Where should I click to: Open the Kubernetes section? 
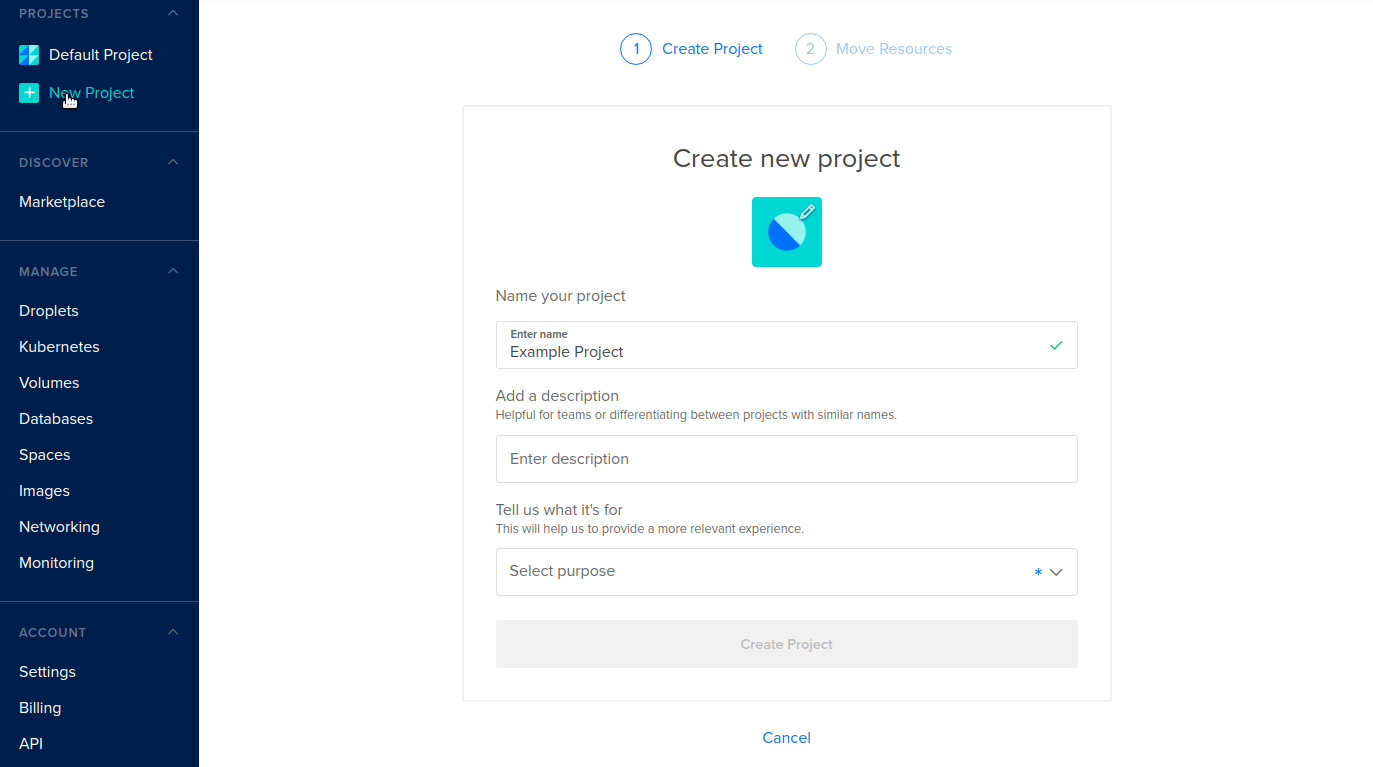point(59,346)
